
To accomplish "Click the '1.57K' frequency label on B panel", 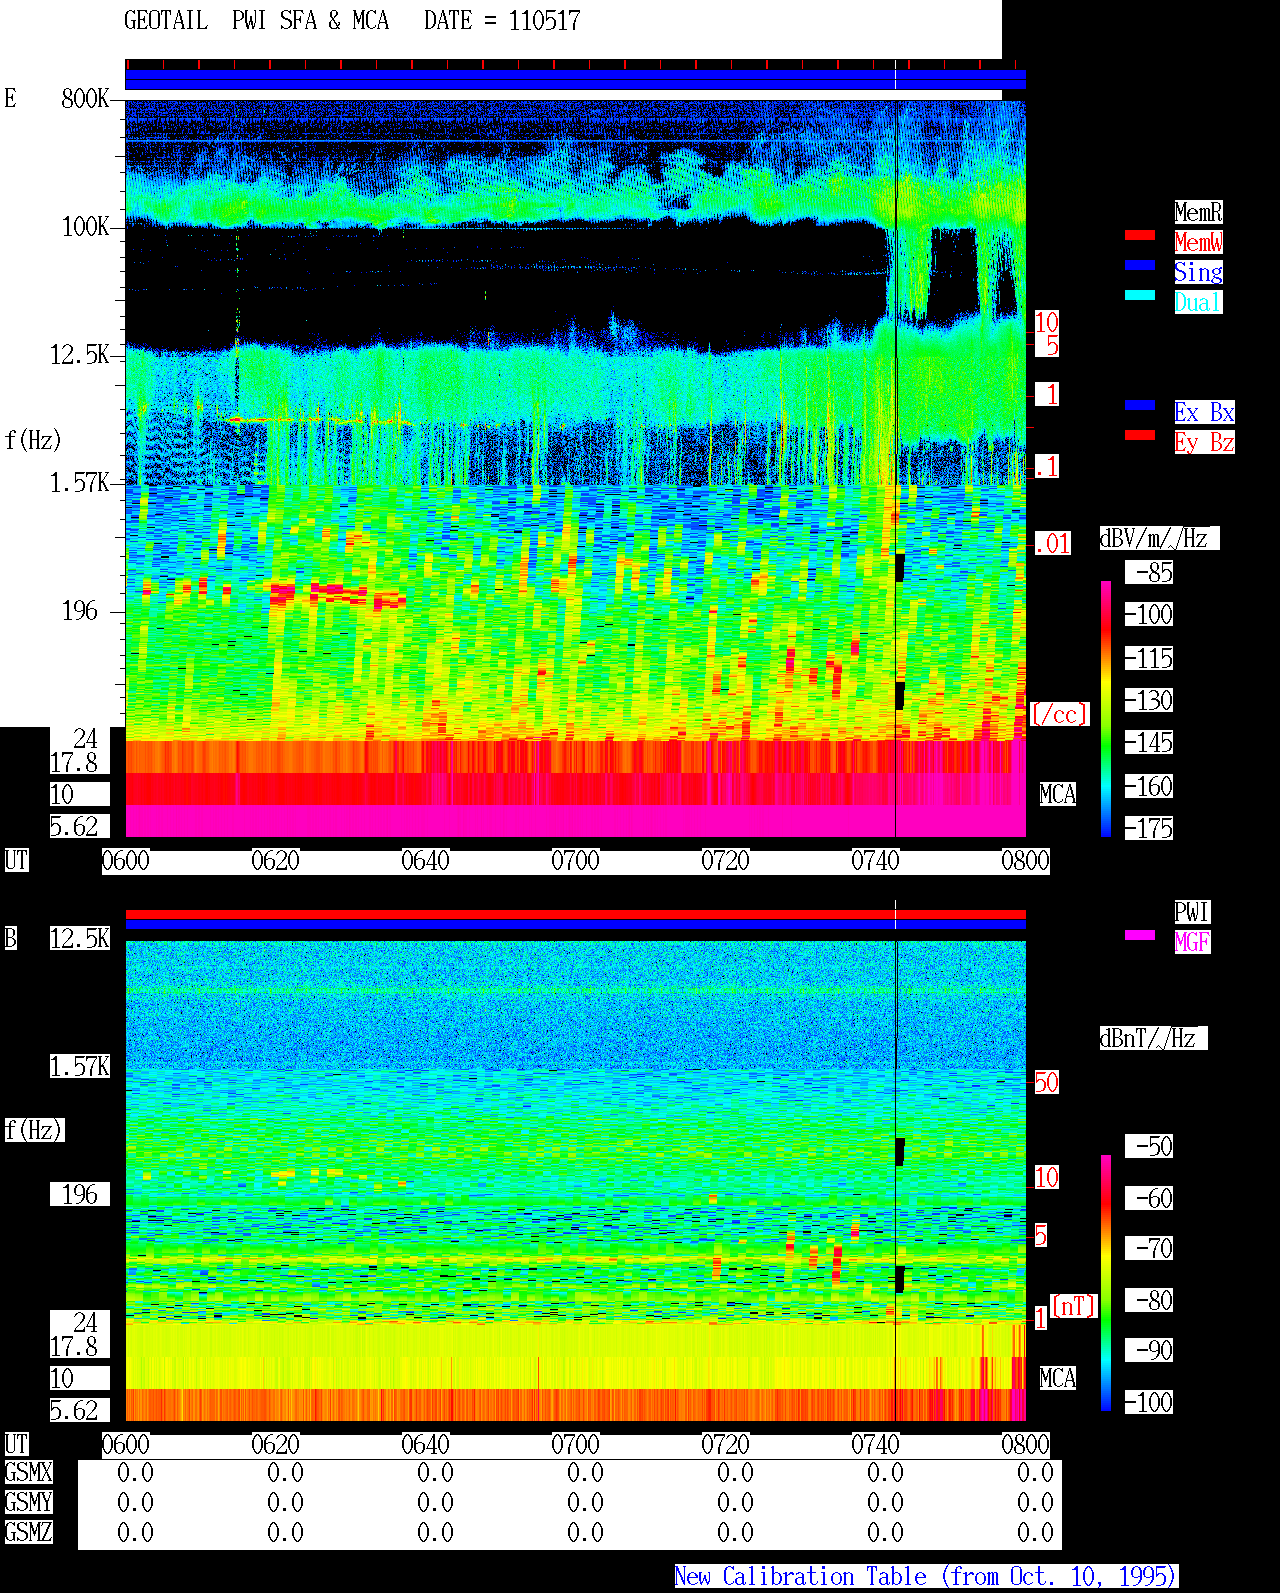I will 80,1066.
